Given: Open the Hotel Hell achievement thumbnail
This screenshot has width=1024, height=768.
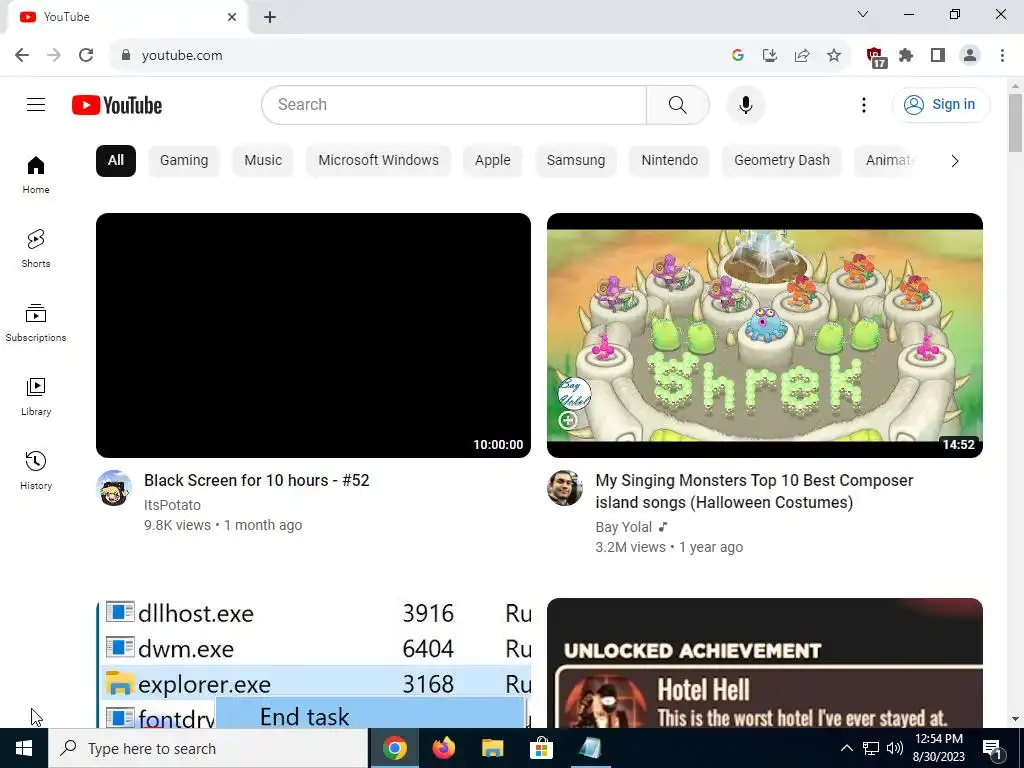Looking at the screenshot, I should coord(765,664).
